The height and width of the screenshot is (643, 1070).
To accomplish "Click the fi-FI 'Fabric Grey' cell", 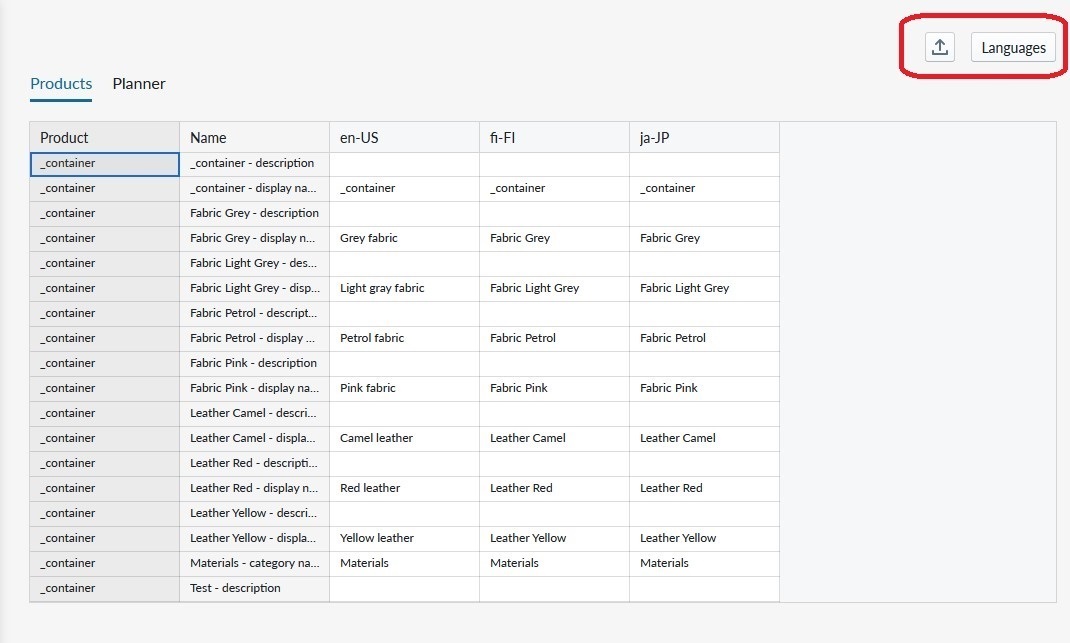I will click(x=555, y=239).
